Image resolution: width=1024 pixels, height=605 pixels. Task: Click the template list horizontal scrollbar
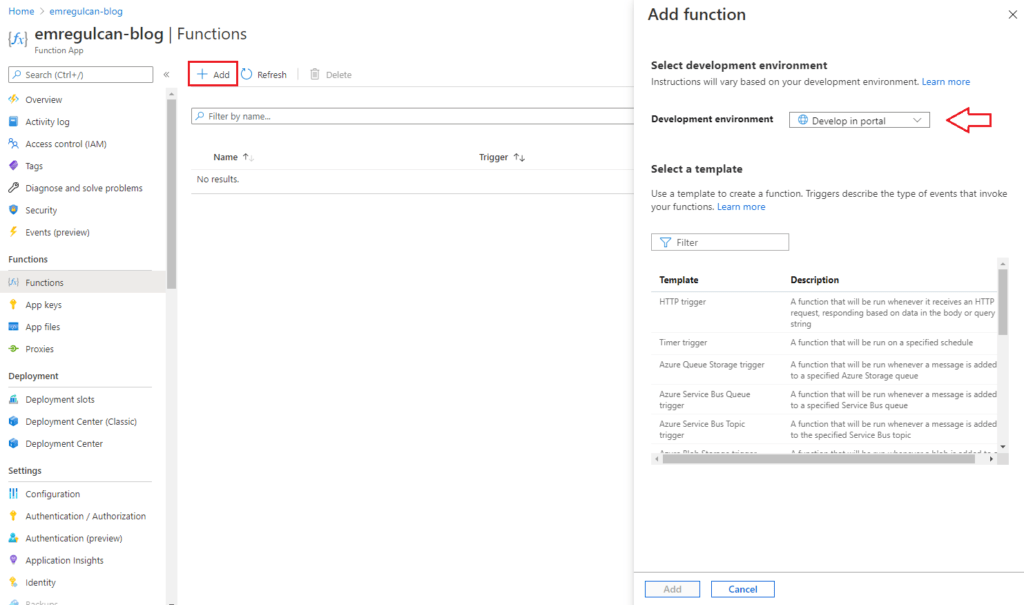(x=819, y=459)
